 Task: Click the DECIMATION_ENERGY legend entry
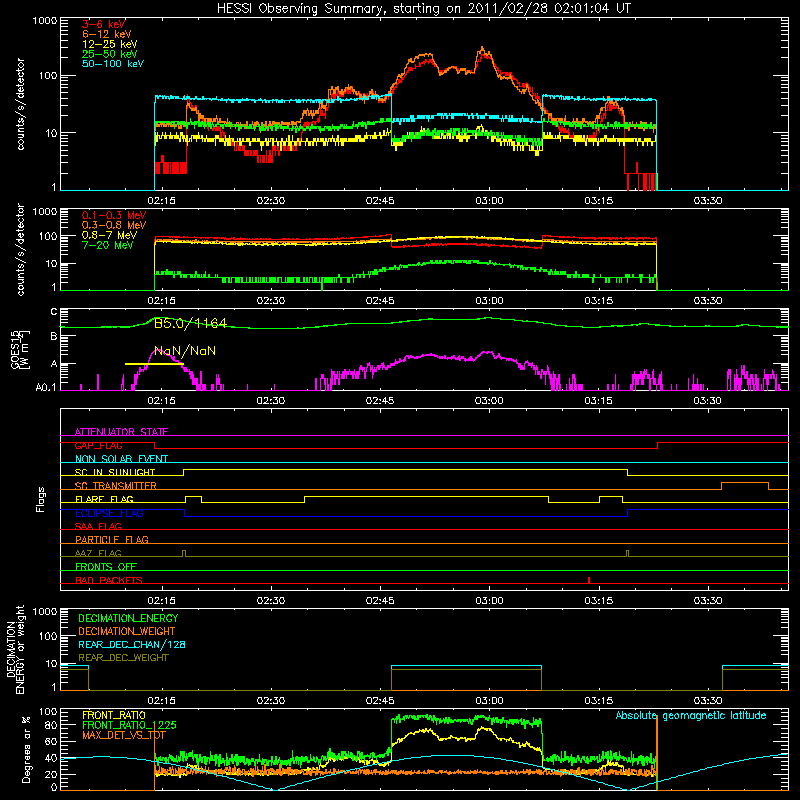pyautogui.click(x=128, y=618)
